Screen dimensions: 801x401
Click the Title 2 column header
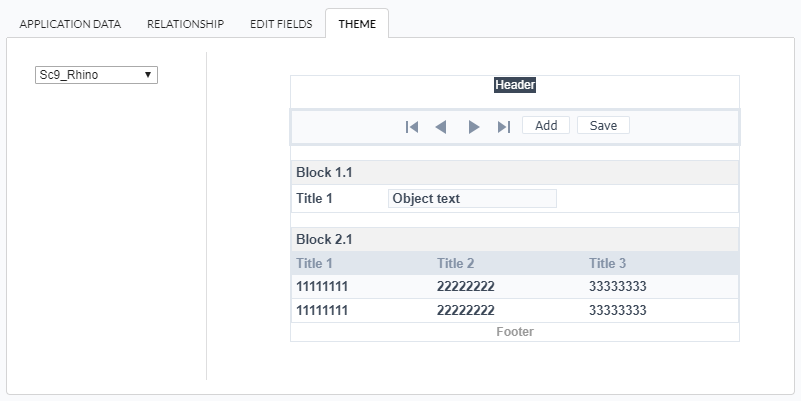pyautogui.click(x=455, y=264)
